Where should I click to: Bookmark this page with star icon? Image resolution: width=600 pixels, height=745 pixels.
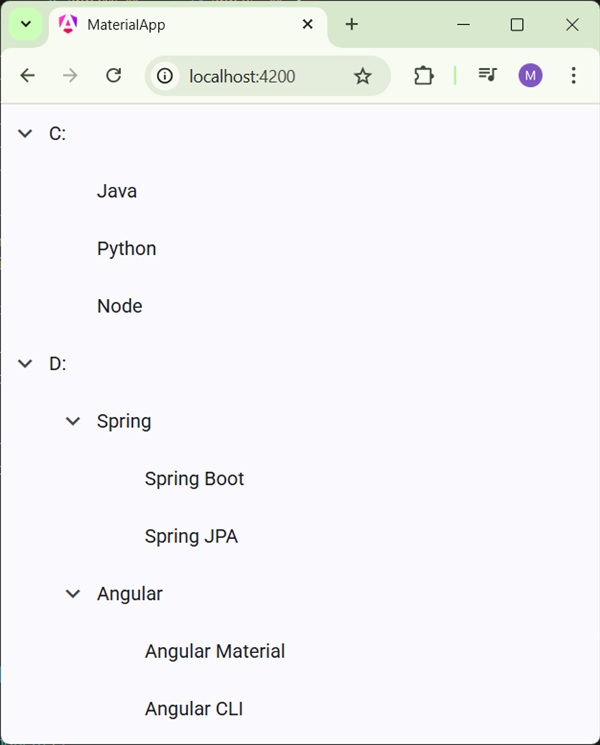pyautogui.click(x=363, y=76)
